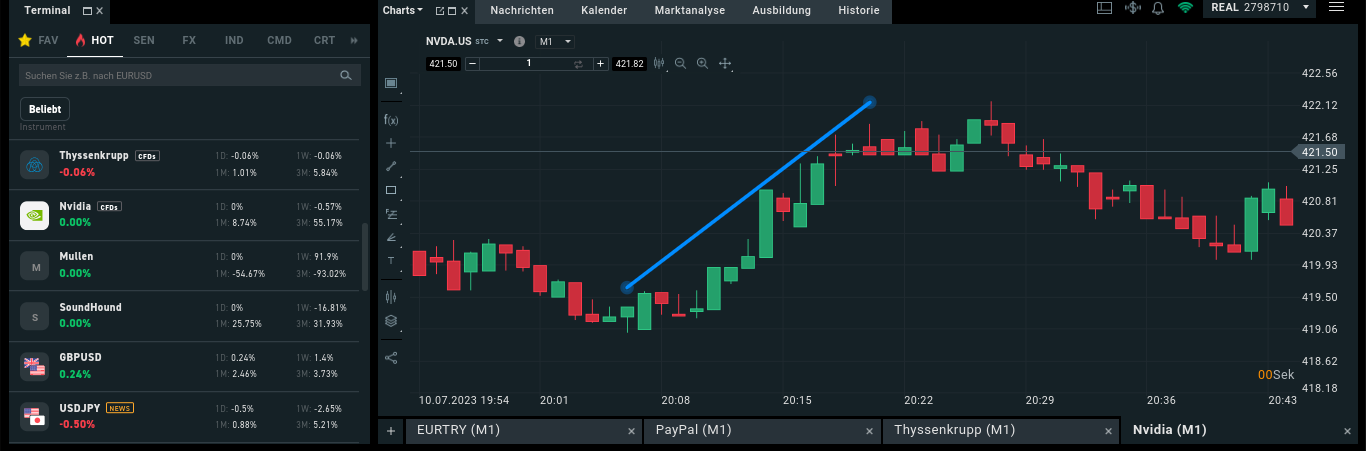Click the 421.82 buy price button
The height and width of the screenshot is (451, 1366).
(630, 63)
